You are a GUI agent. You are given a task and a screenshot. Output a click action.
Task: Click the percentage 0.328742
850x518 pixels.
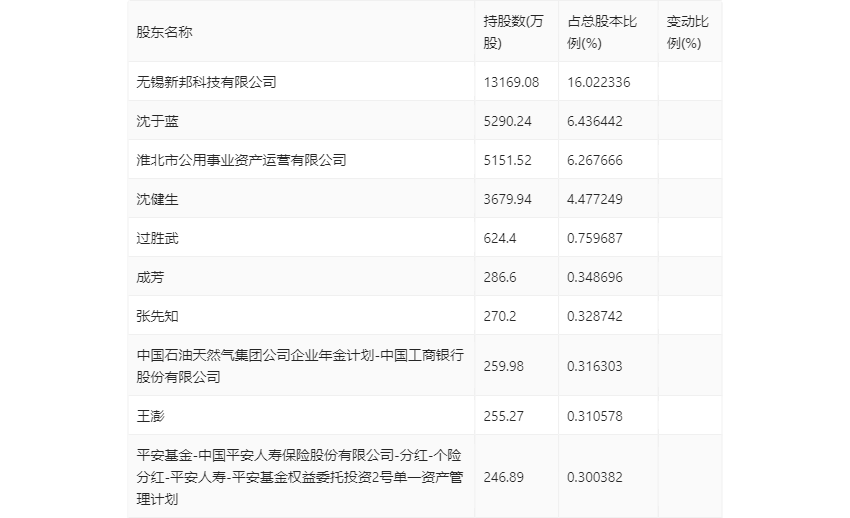click(595, 316)
